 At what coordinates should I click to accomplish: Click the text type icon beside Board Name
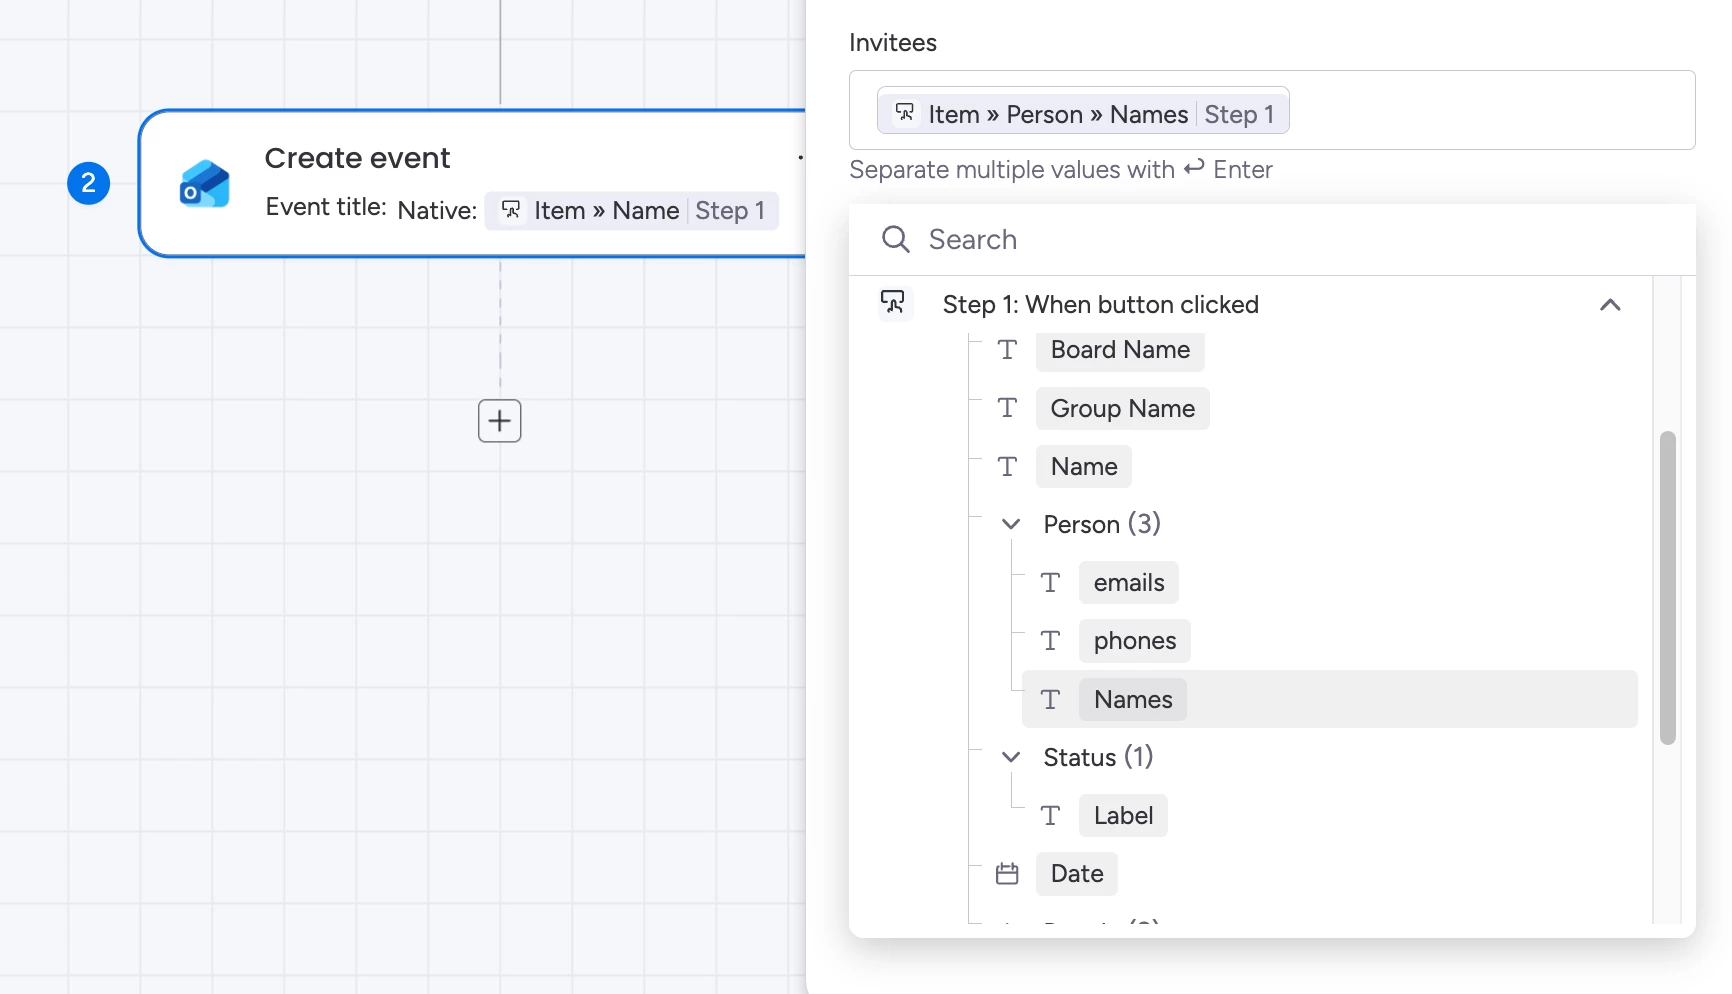(x=1007, y=350)
